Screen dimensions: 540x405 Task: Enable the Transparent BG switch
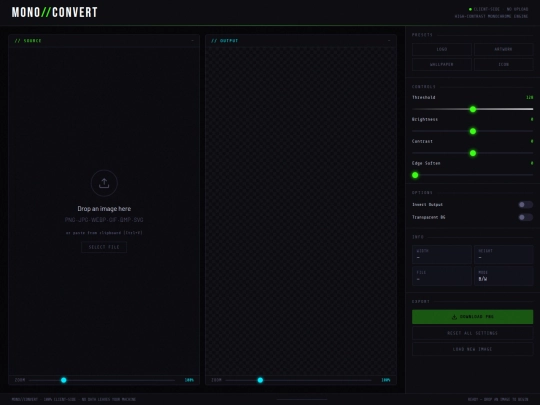(x=526, y=217)
